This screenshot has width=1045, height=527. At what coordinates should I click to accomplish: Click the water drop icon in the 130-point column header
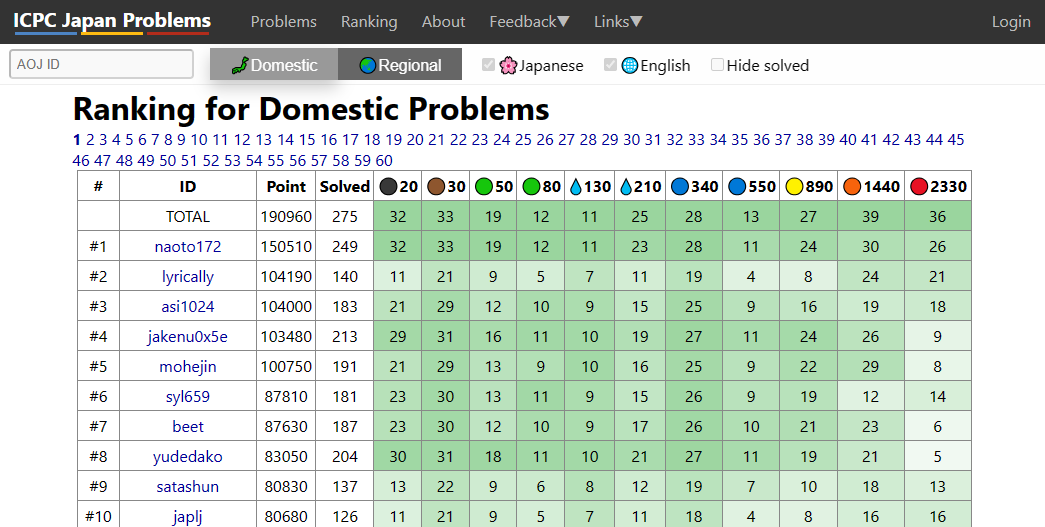tap(575, 187)
